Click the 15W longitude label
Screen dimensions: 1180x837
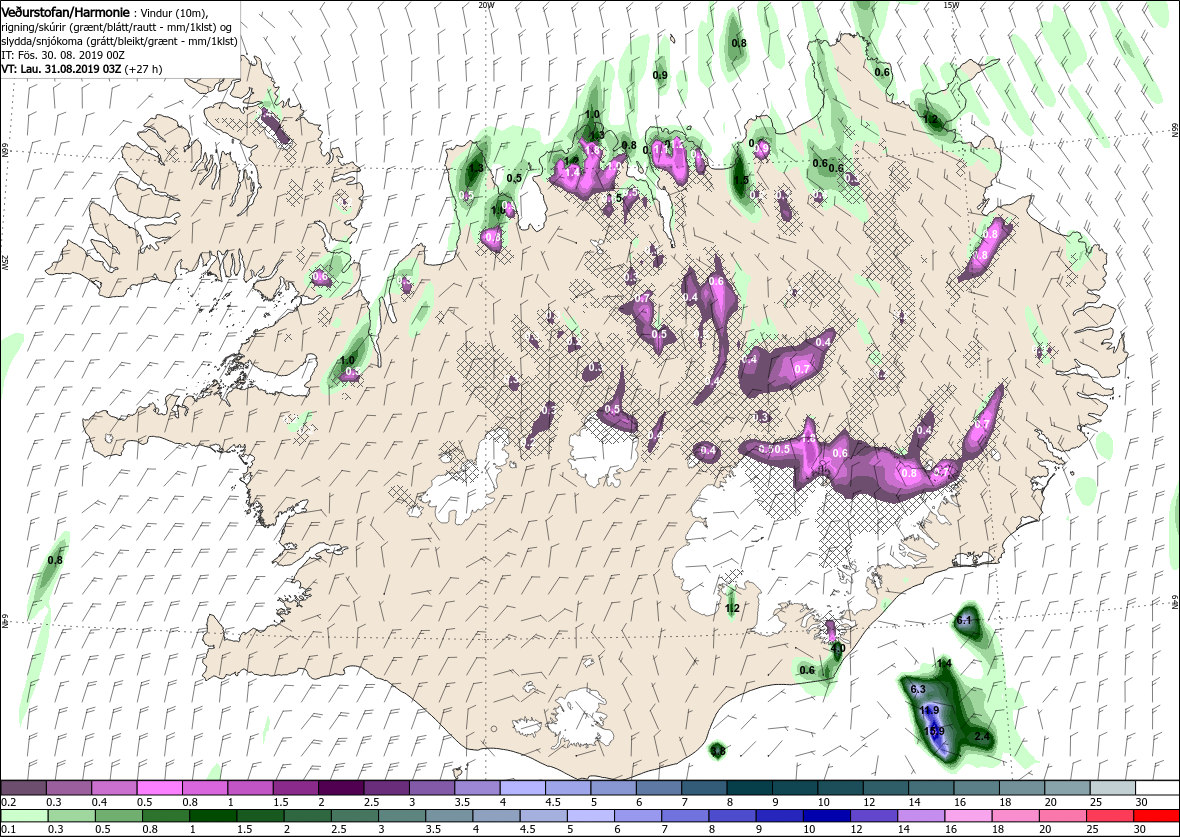pos(950,5)
